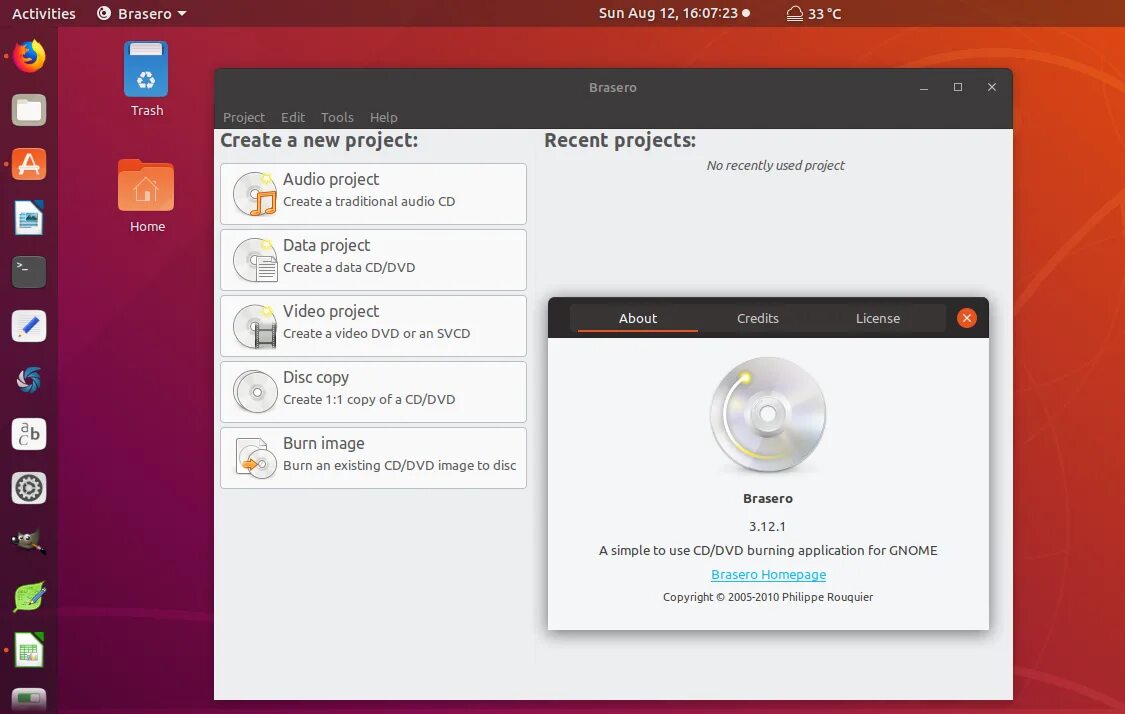Open the clock and calendar panel
The image size is (1125, 714).
pyautogui.click(x=674, y=13)
